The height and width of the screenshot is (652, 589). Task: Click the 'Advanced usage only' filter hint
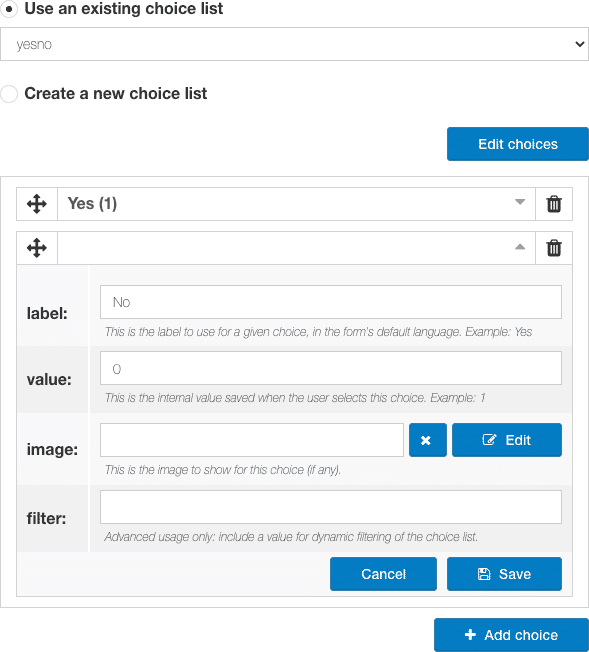[x=291, y=537]
